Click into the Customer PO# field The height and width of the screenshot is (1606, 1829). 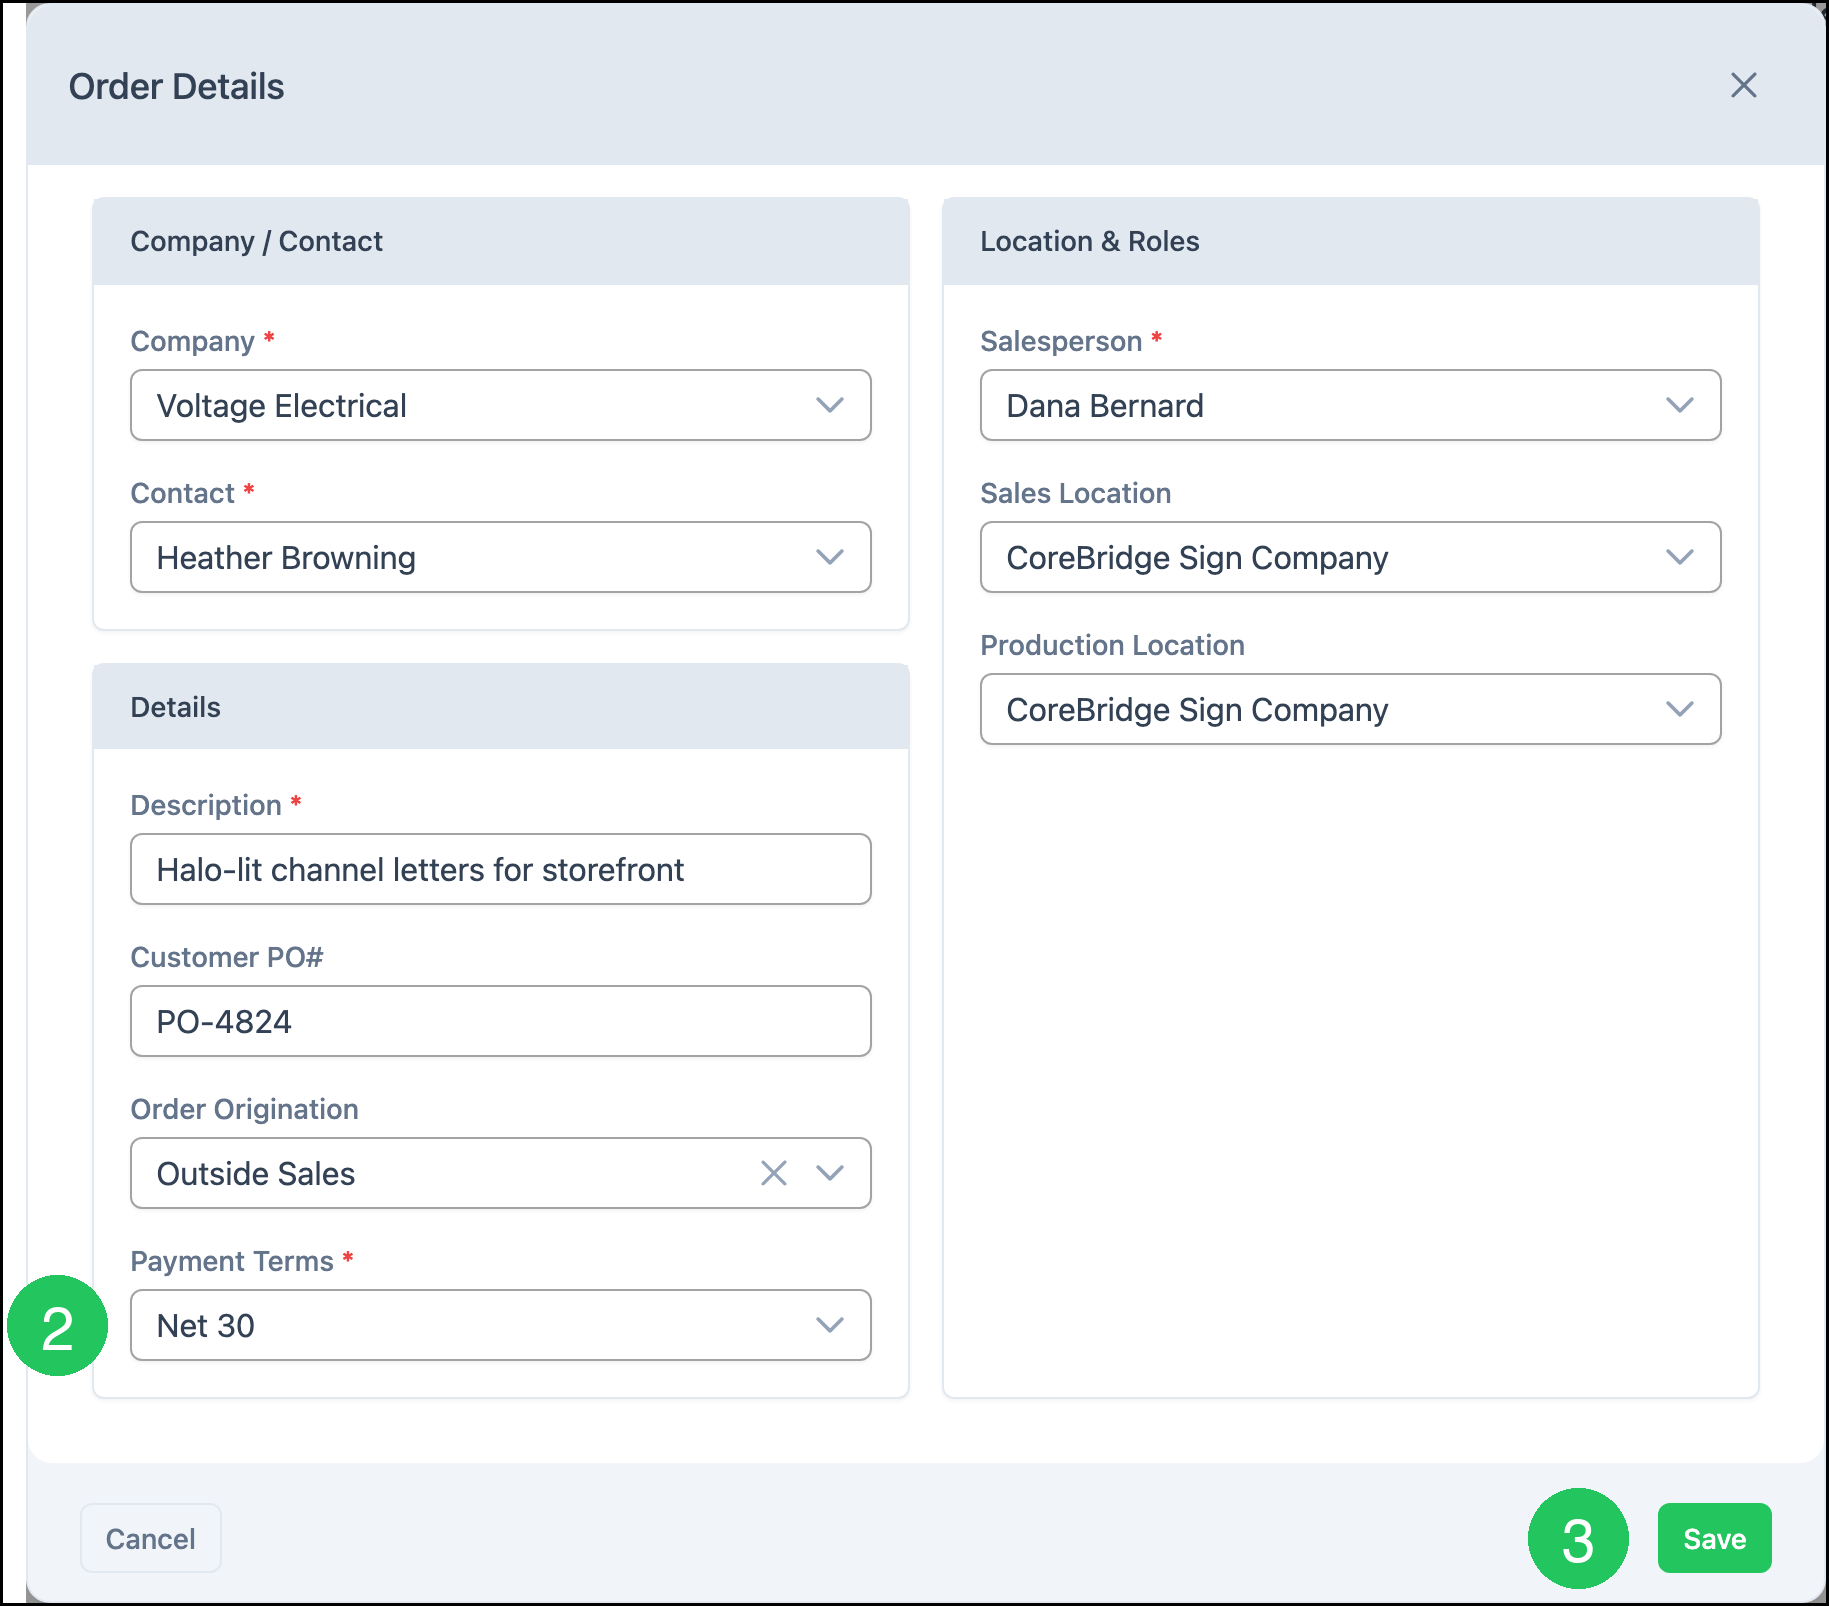coord(500,1021)
